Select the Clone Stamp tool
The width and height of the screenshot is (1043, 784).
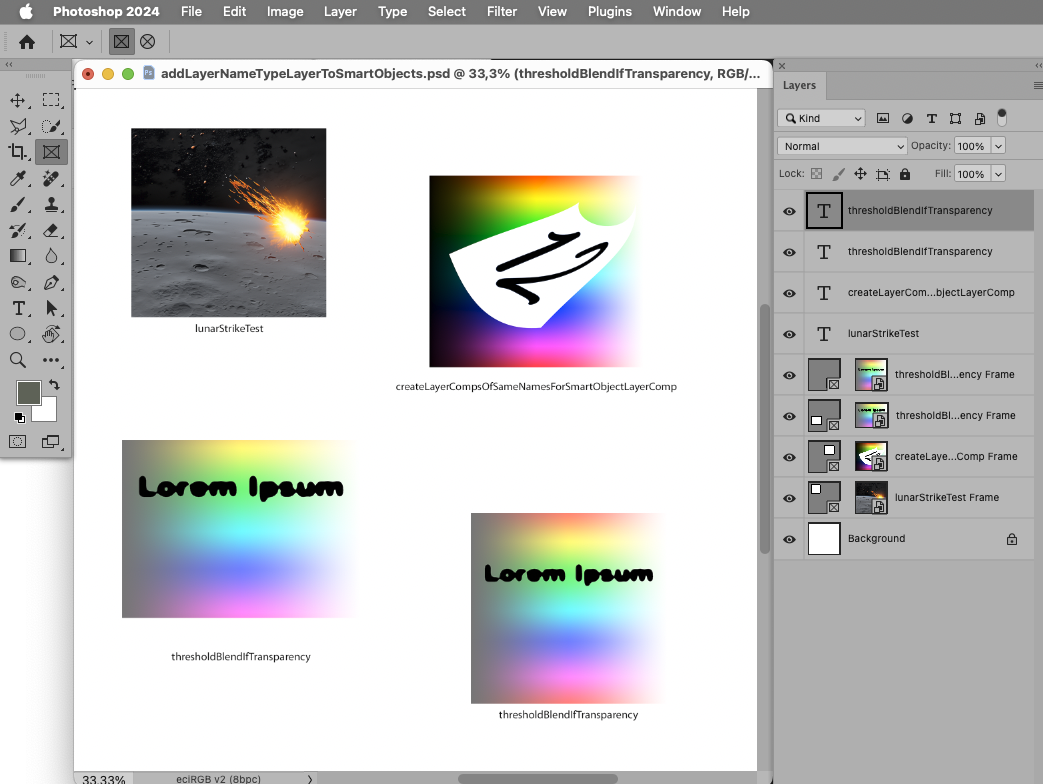(50, 204)
